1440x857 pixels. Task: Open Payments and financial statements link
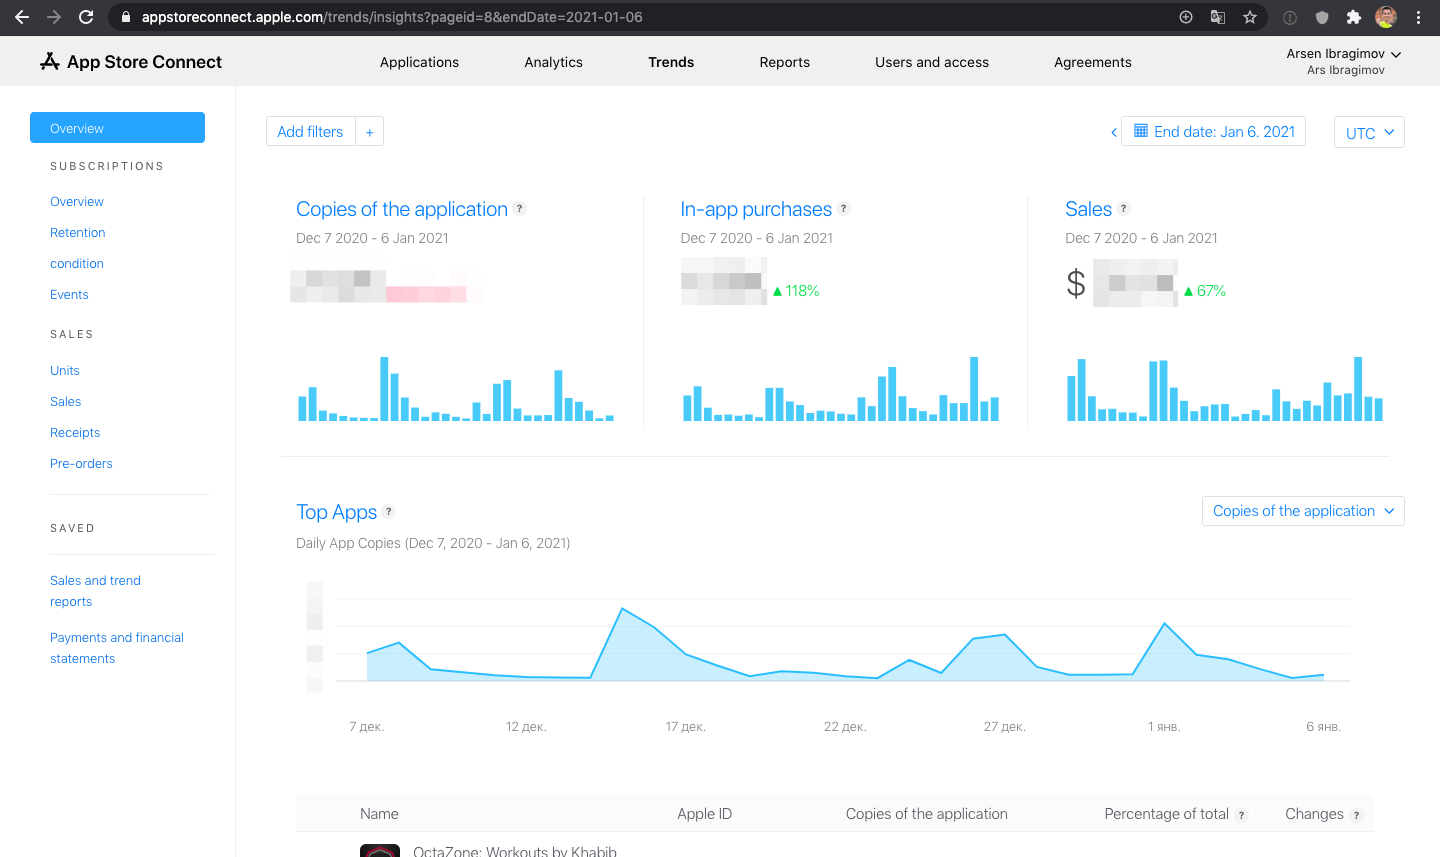coord(117,648)
